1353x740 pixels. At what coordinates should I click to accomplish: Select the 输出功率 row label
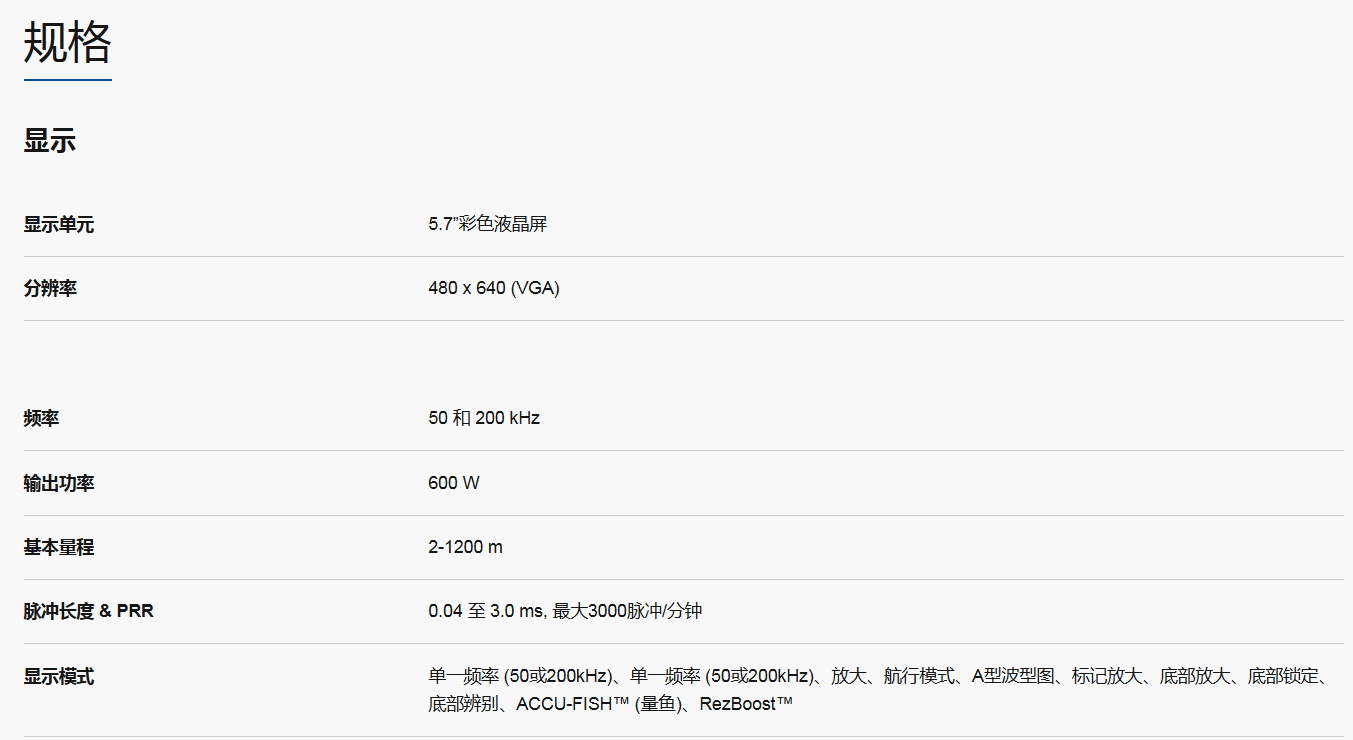tap(59, 483)
